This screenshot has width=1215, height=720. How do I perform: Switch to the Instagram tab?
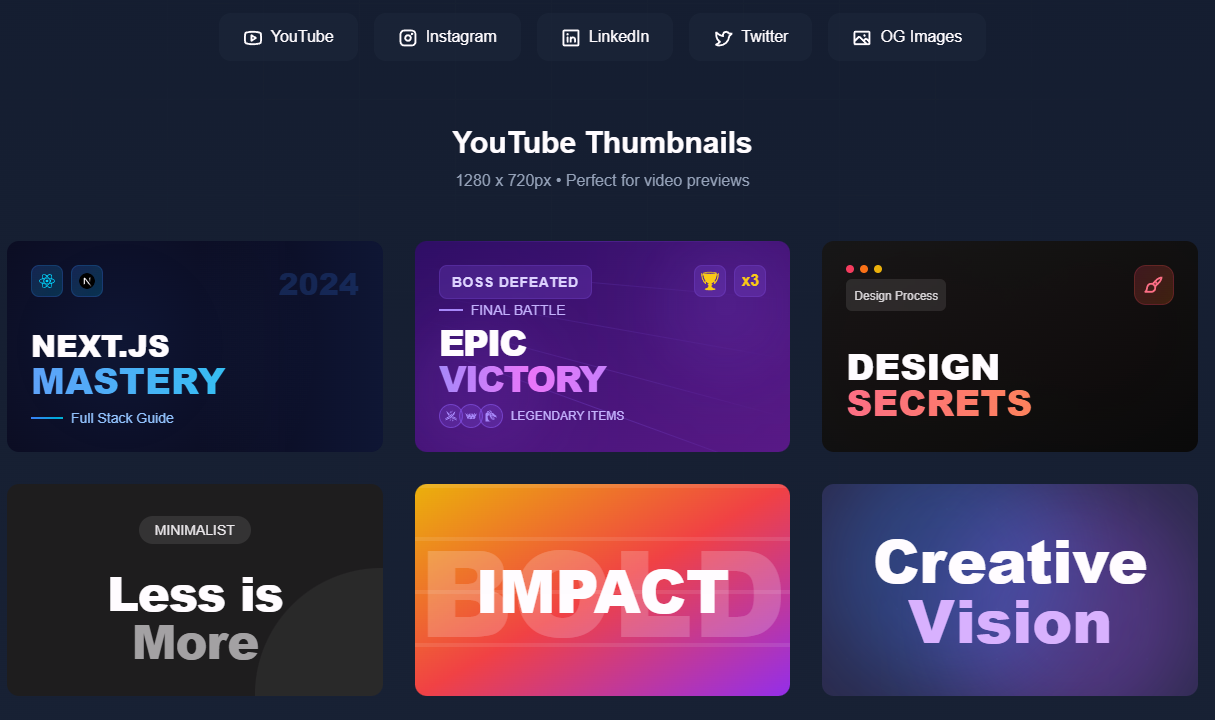pyautogui.click(x=447, y=37)
